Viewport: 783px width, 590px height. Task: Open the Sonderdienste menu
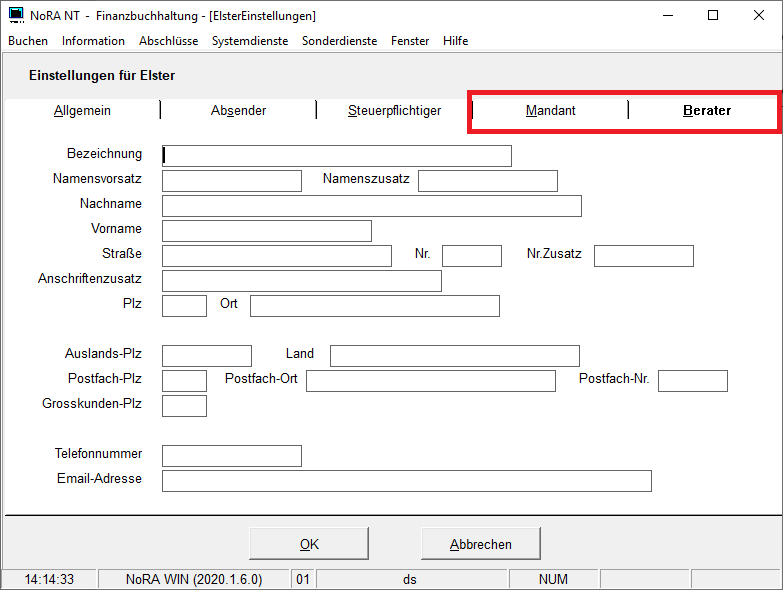pos(339,41)
